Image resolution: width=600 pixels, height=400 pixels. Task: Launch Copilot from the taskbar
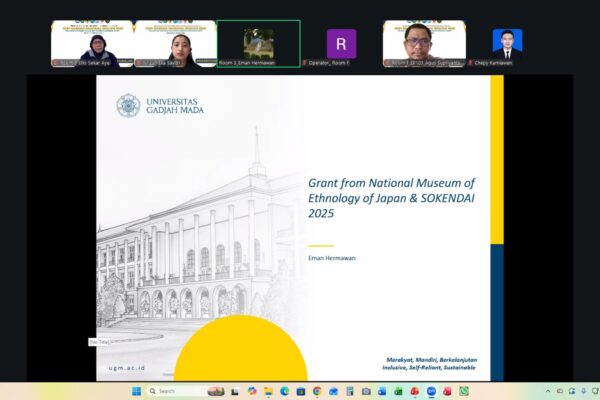pos(252,391)
